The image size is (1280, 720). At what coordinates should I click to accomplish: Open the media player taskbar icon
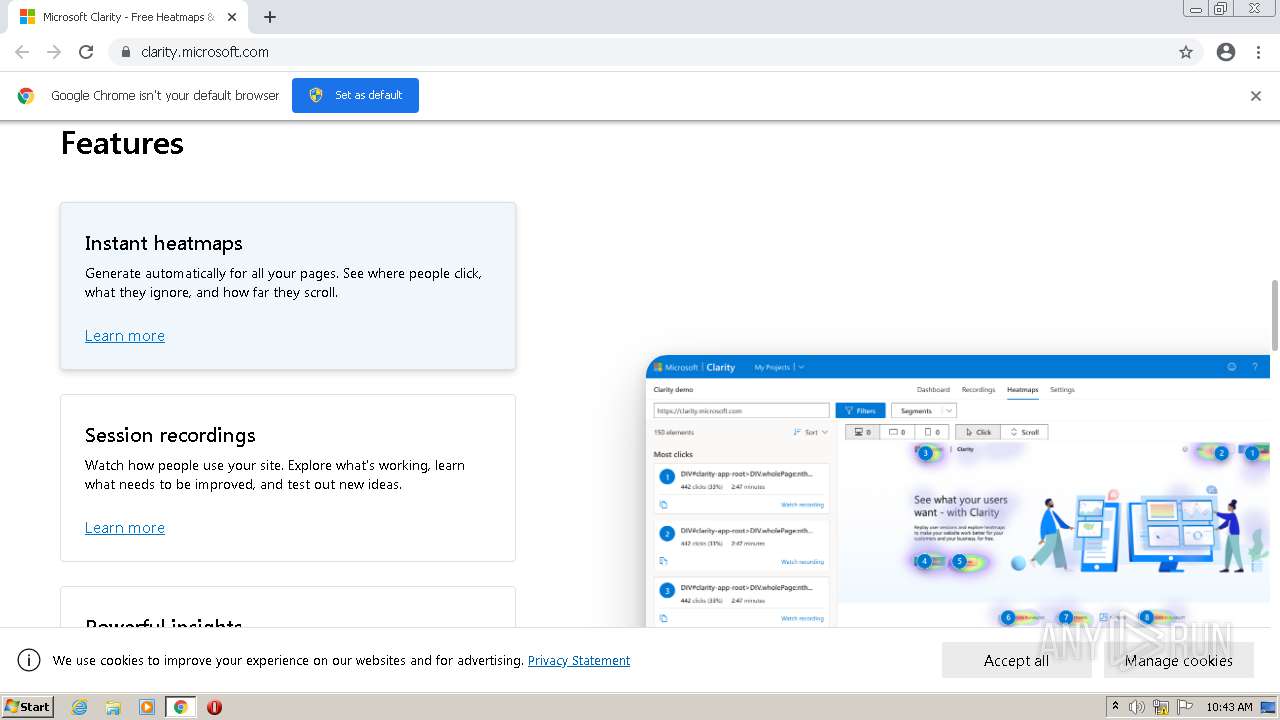coord(147,707)
